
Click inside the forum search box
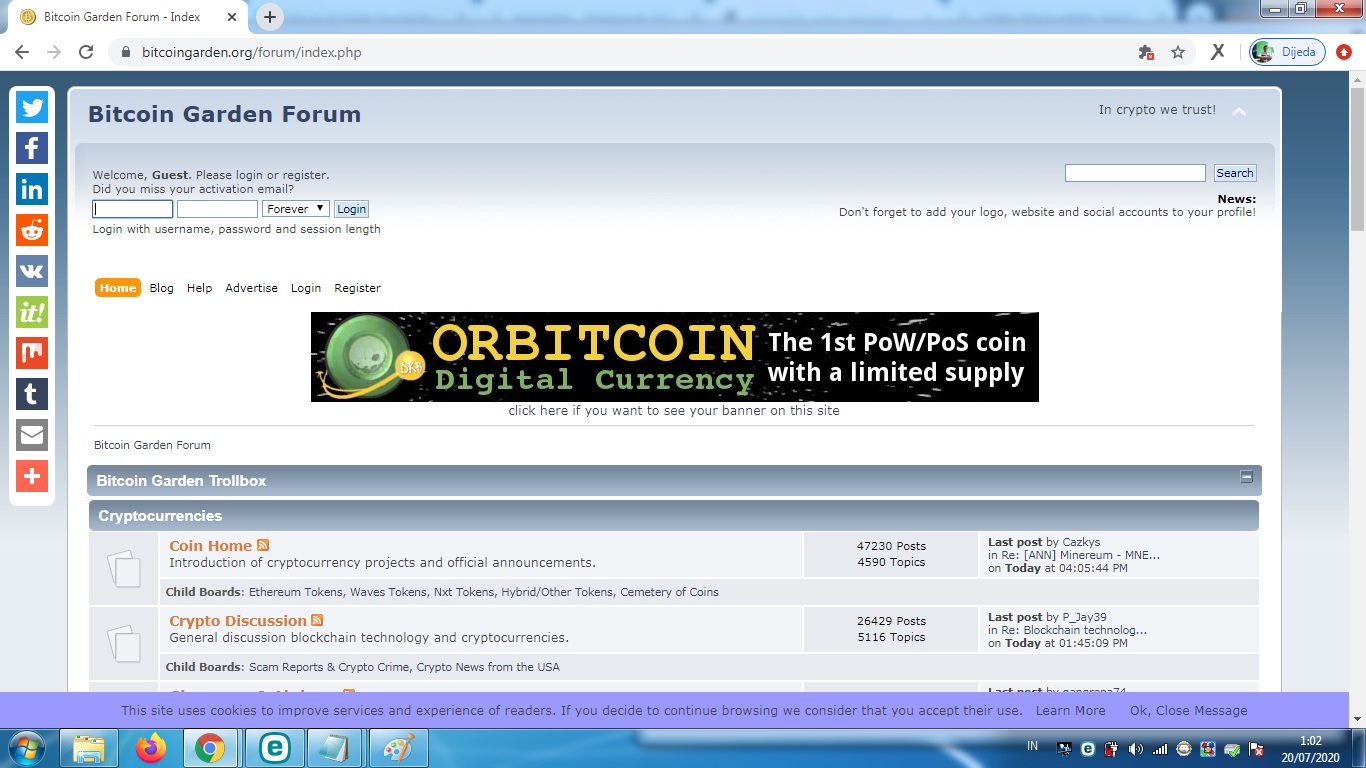click(x=1135, y=173)
